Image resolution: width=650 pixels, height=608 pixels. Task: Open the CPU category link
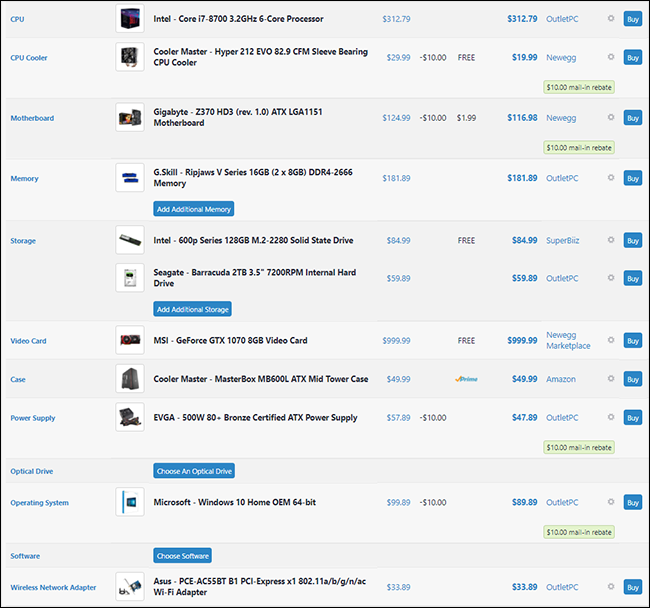point(17,19)
